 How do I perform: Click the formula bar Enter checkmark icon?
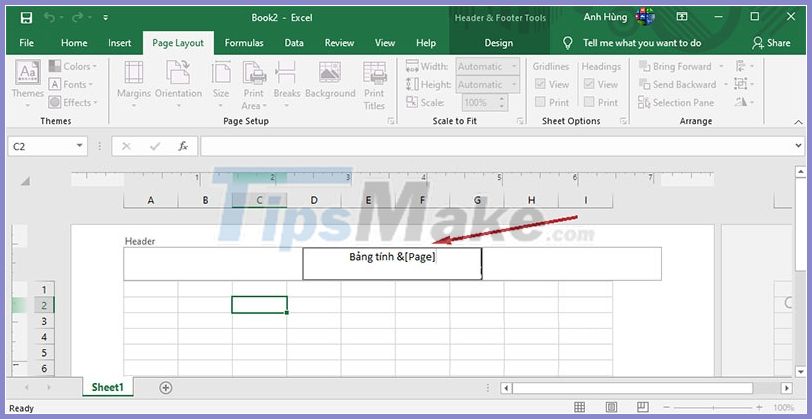pos(154,147)
